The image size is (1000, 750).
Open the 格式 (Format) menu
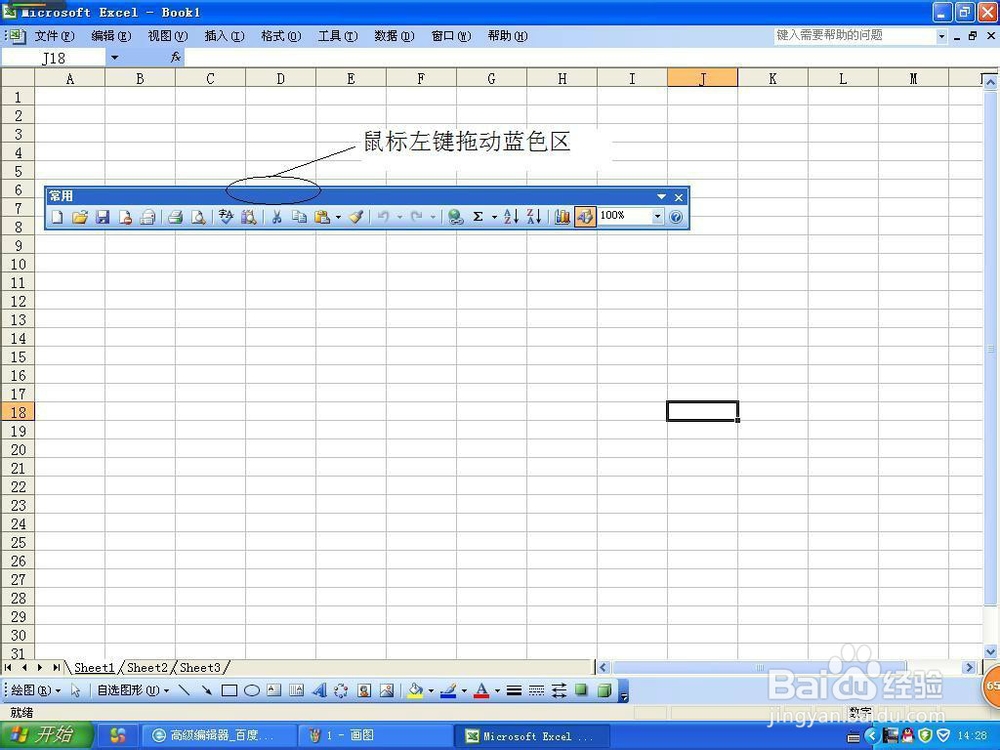pos(281,36)
